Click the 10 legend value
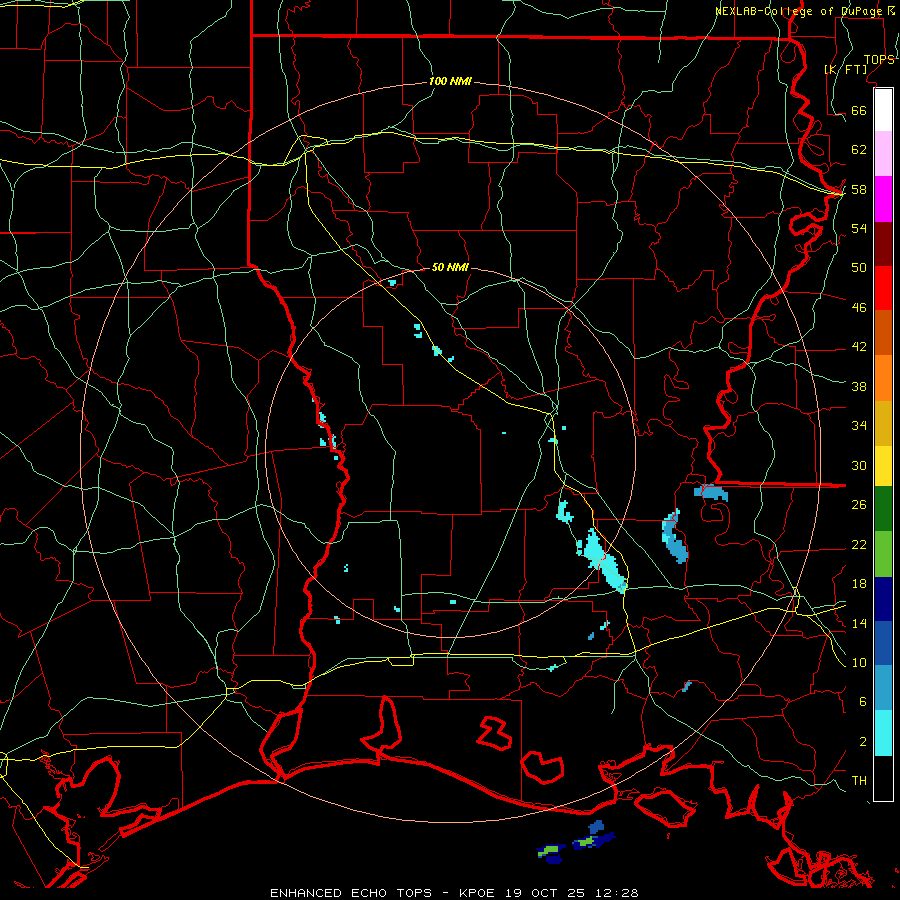 (859, 662)
